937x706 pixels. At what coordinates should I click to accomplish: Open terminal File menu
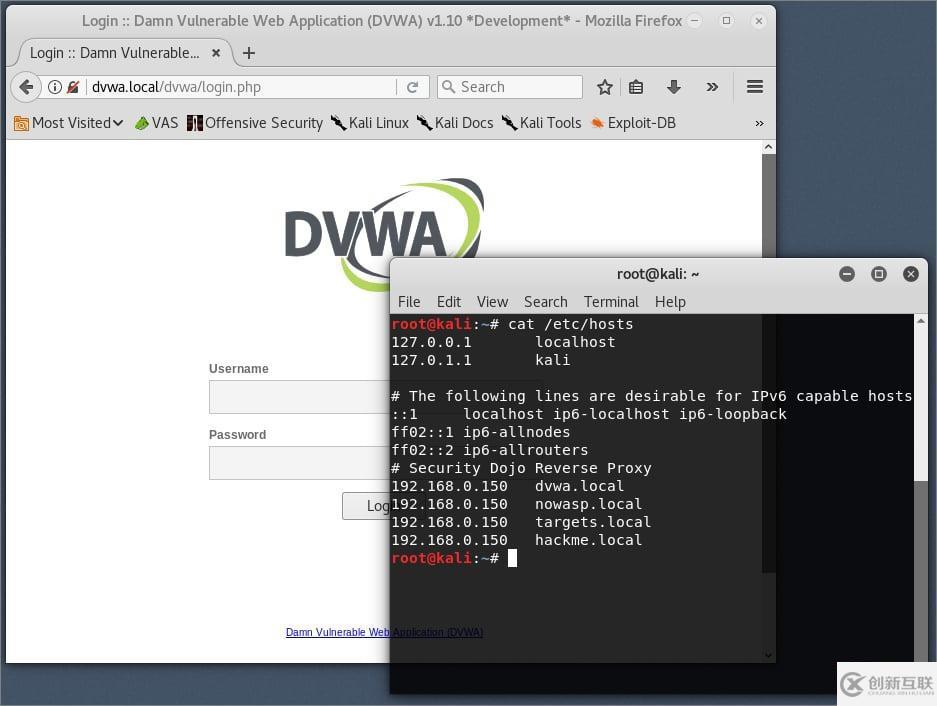[x=409, y=302]
